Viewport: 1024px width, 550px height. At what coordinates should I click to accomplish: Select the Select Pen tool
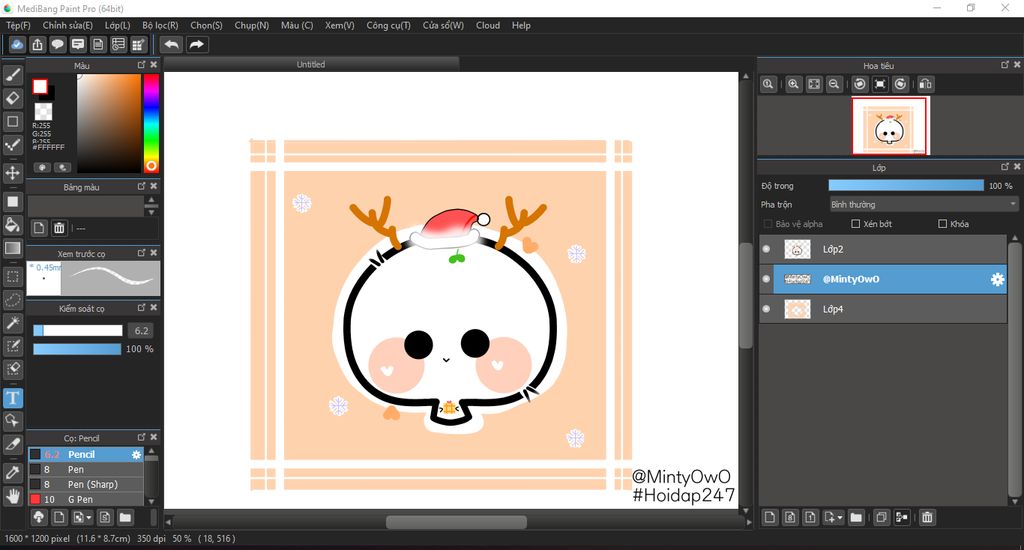pyautogui.click(x=12, y=346)
